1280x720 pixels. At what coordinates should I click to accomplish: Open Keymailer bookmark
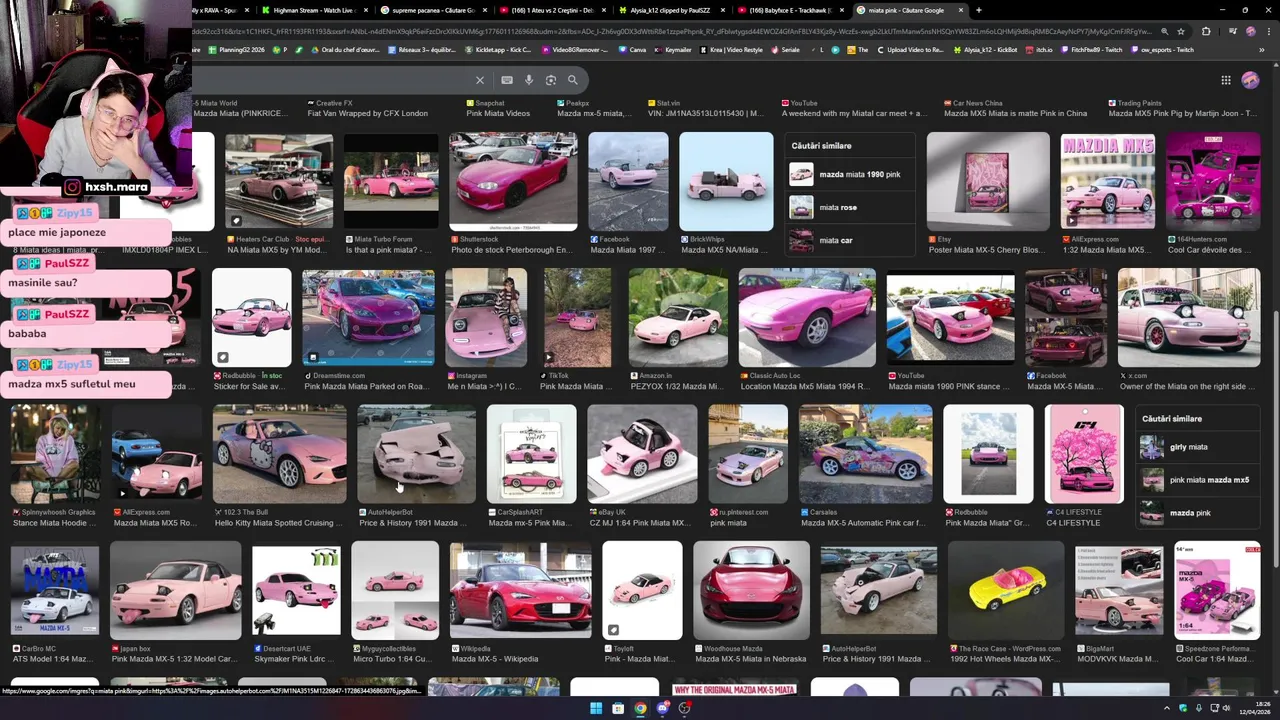coord(672,49)
